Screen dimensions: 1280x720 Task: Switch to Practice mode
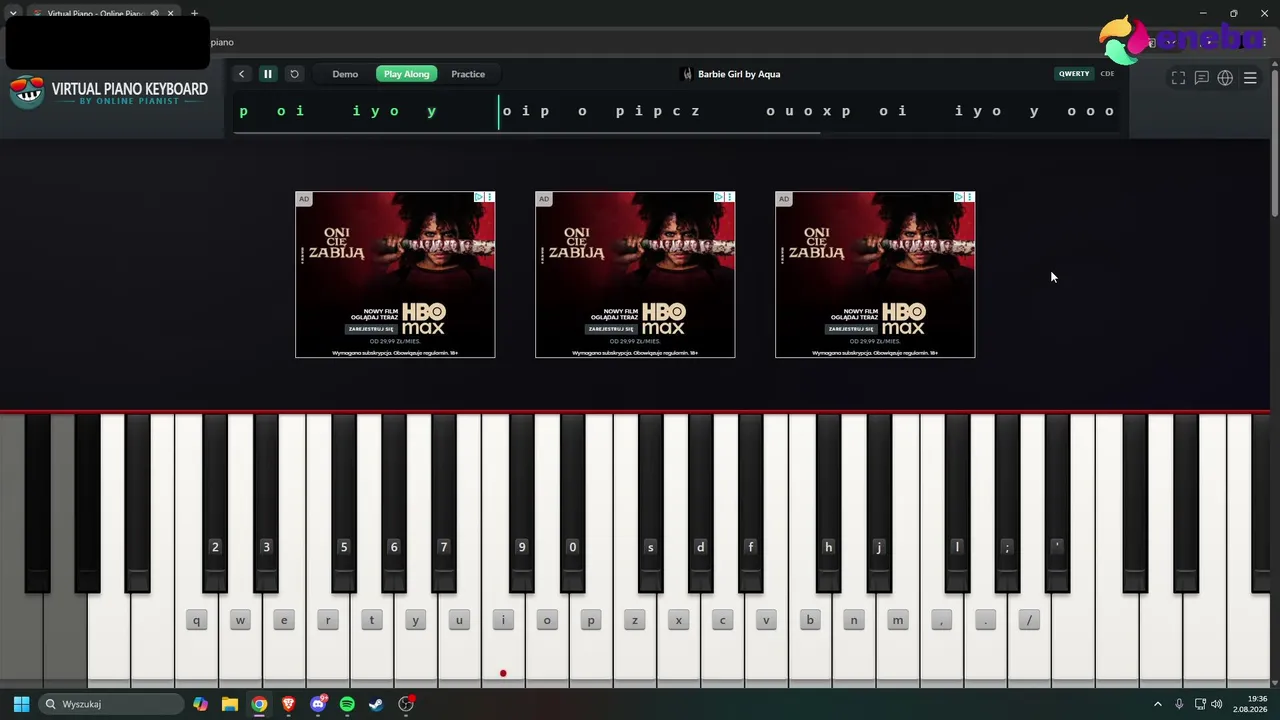[468, 74]
